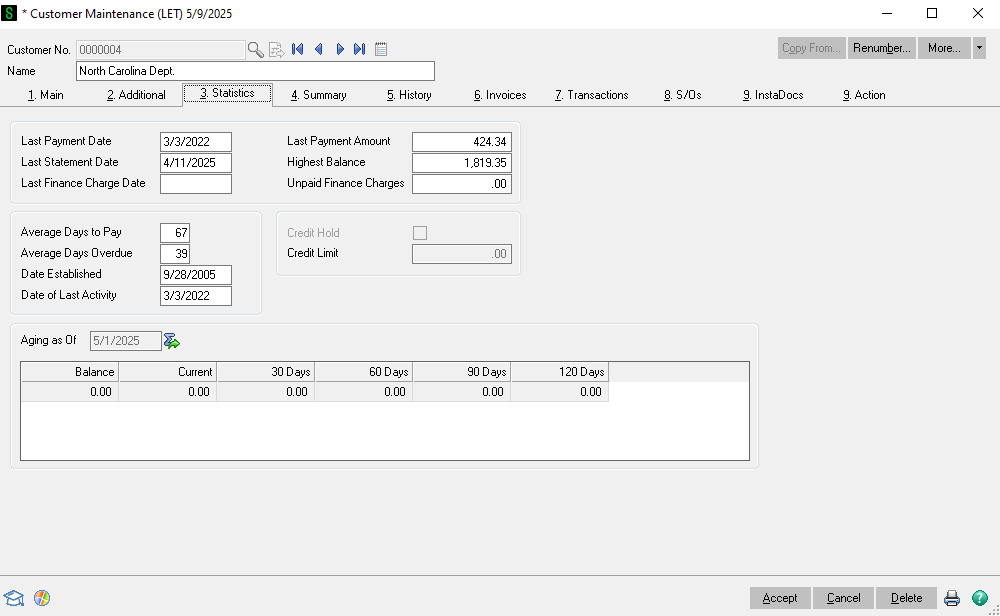1000x616 pixels.
Task: Click the aging date refresh icon
Action: pos(172,341)
